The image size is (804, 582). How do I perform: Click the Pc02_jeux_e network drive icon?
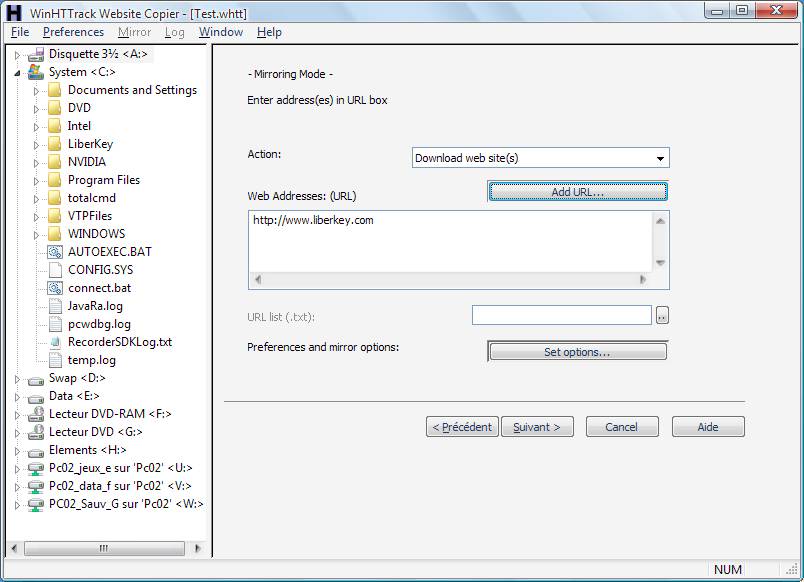(35, 469)
